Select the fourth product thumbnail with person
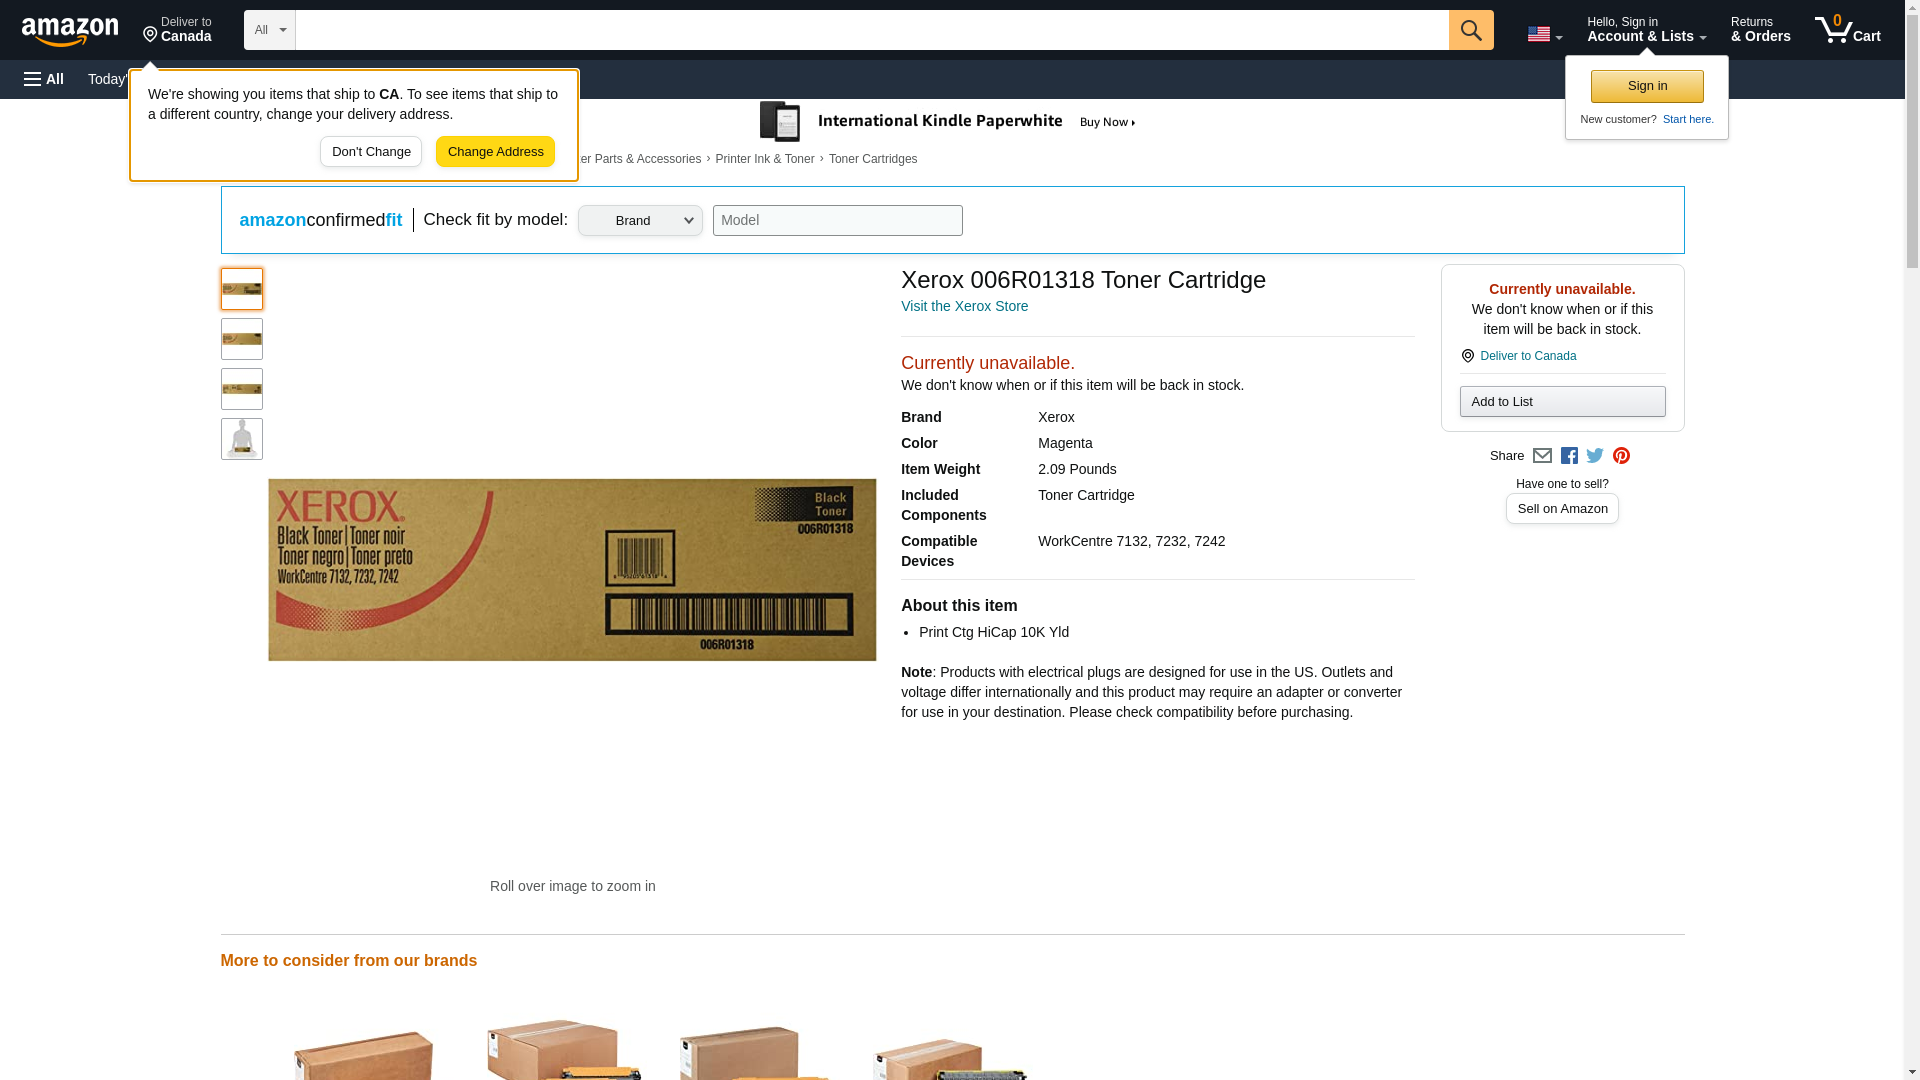The width and height of the screenshot is (1920, 1080). coord(242,439)
